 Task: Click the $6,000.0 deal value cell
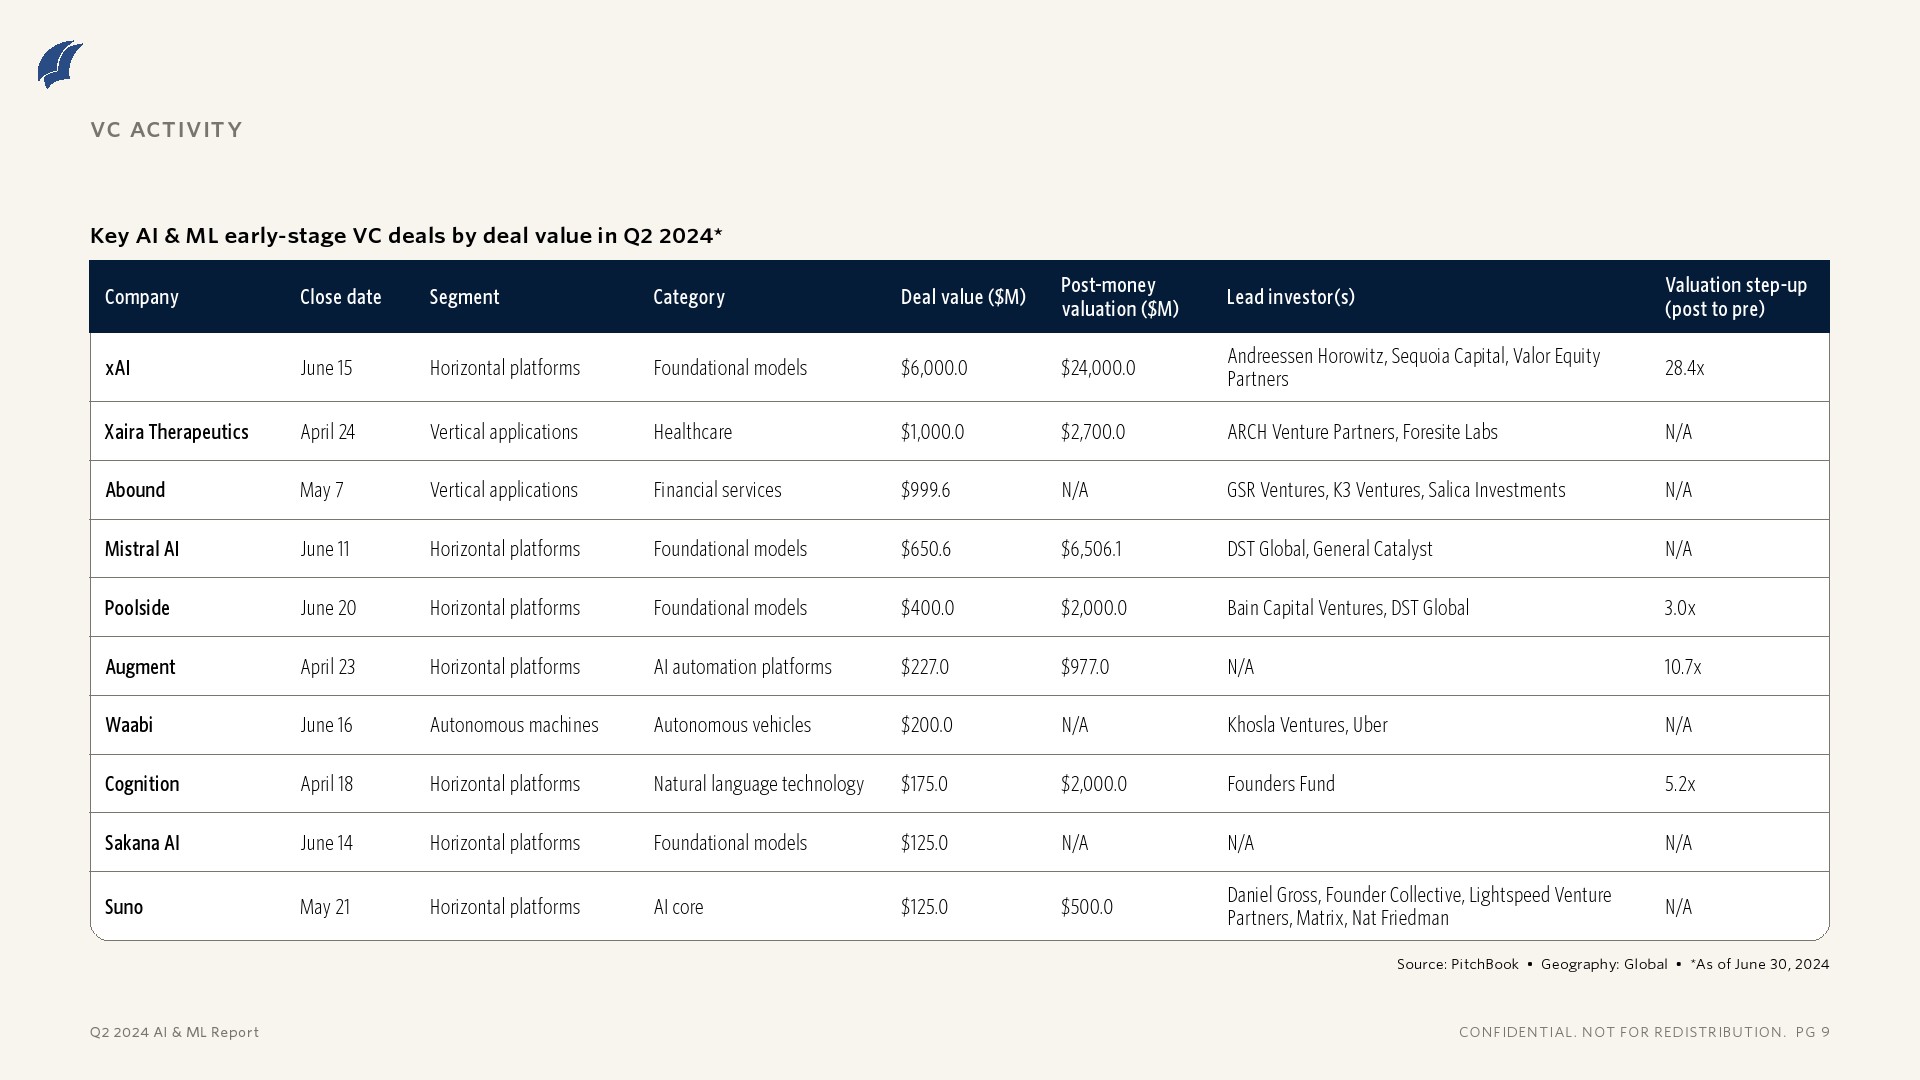[934, 368]
